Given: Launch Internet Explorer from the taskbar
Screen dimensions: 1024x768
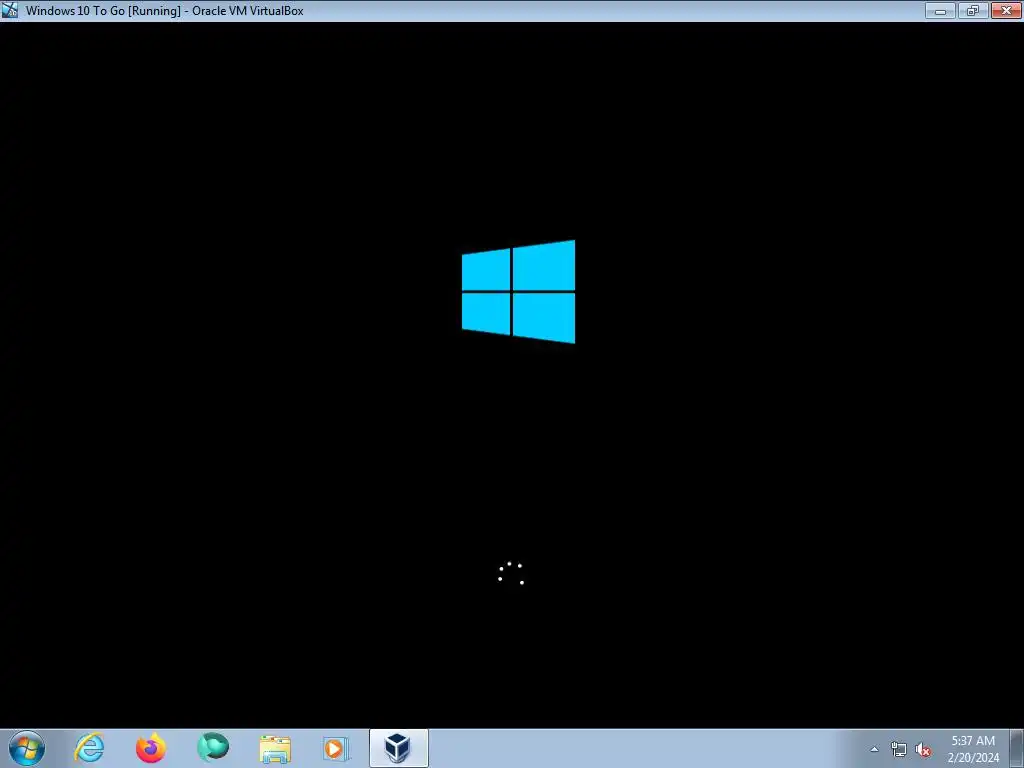Looking at the screenshot, I should 89,748.
